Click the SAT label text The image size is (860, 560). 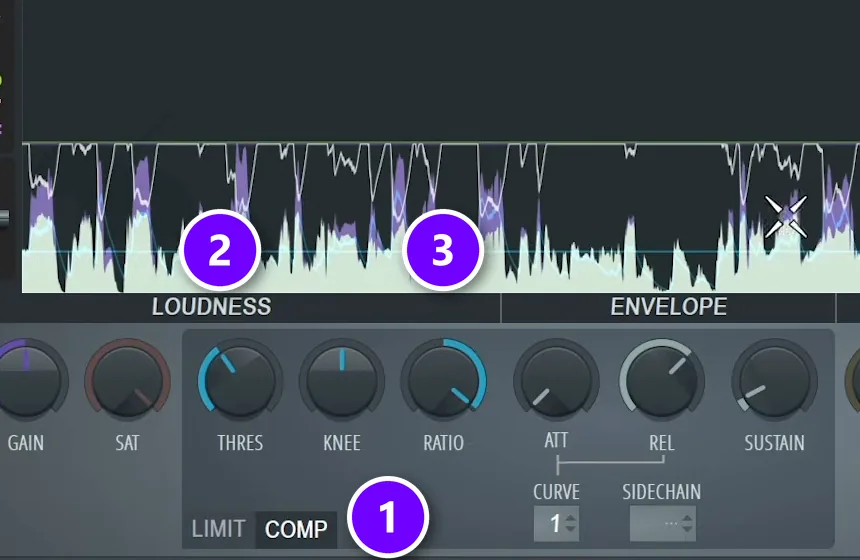pyautogui.click(x=127, y=443)
